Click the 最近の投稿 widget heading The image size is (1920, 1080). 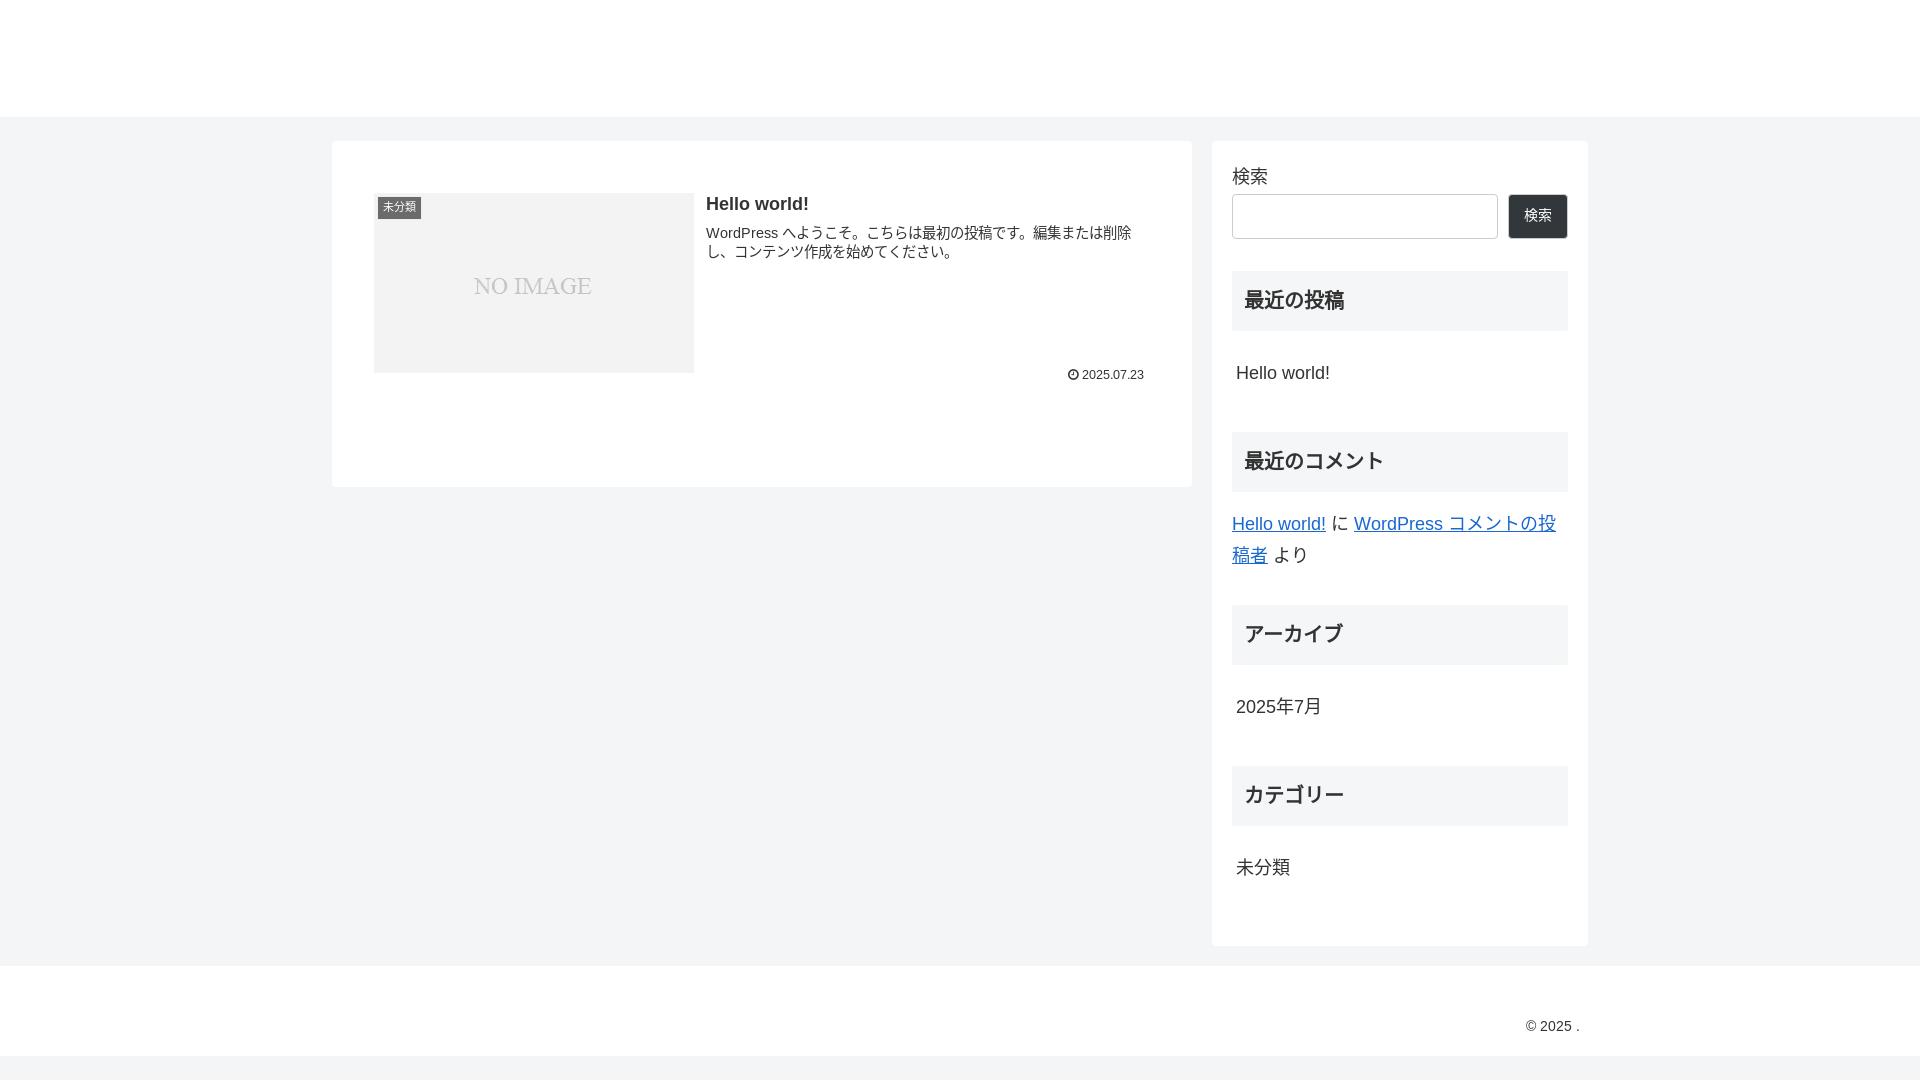click(x=1399, y=301)
